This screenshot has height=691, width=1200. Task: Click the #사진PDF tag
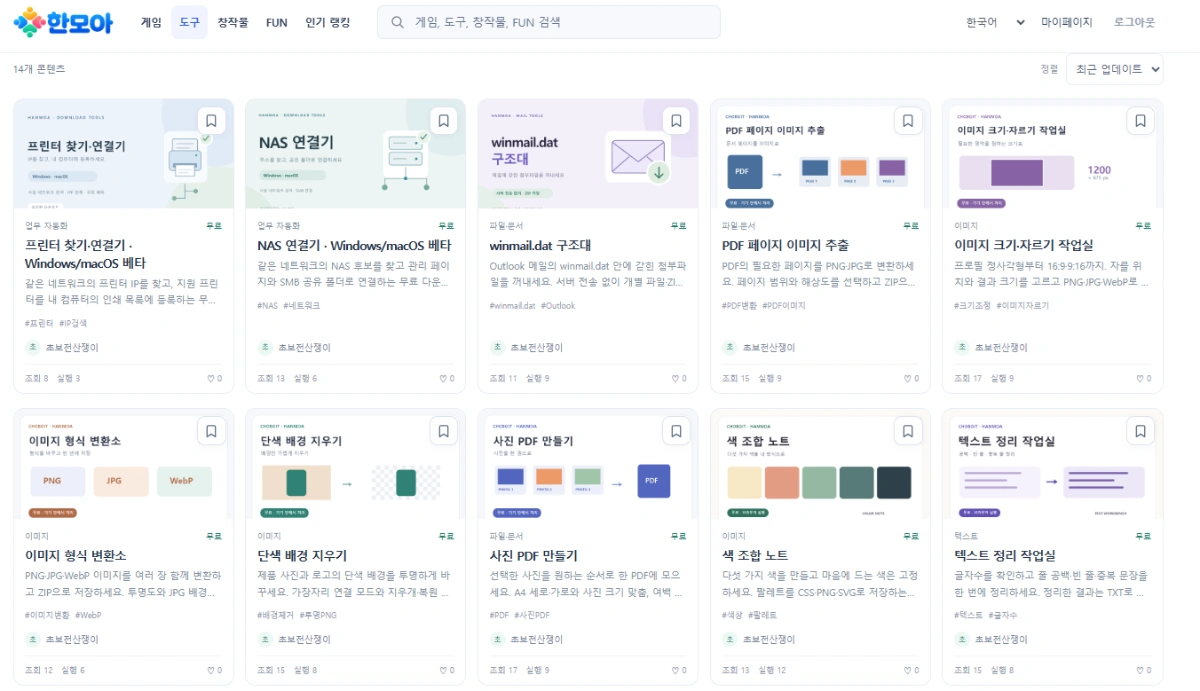(x=531, y=614)
